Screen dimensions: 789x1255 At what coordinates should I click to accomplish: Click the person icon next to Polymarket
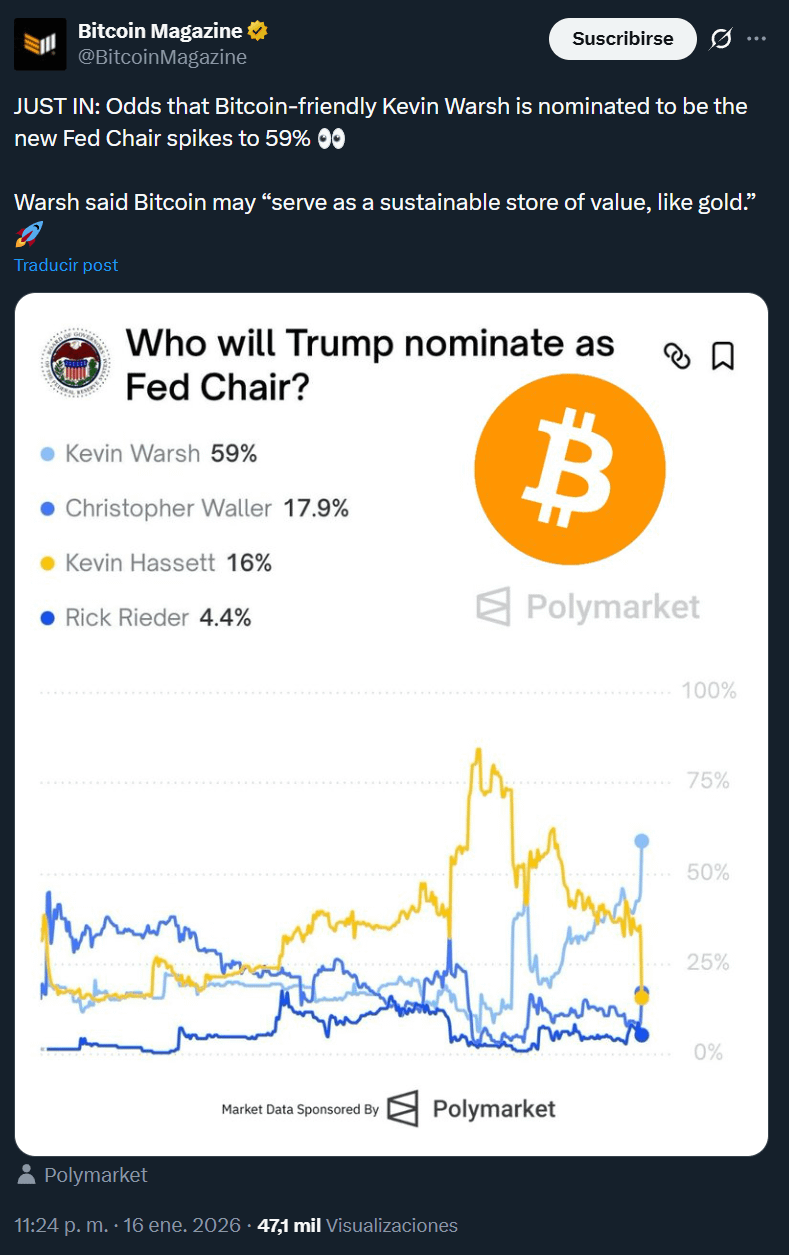point(28,1175)
